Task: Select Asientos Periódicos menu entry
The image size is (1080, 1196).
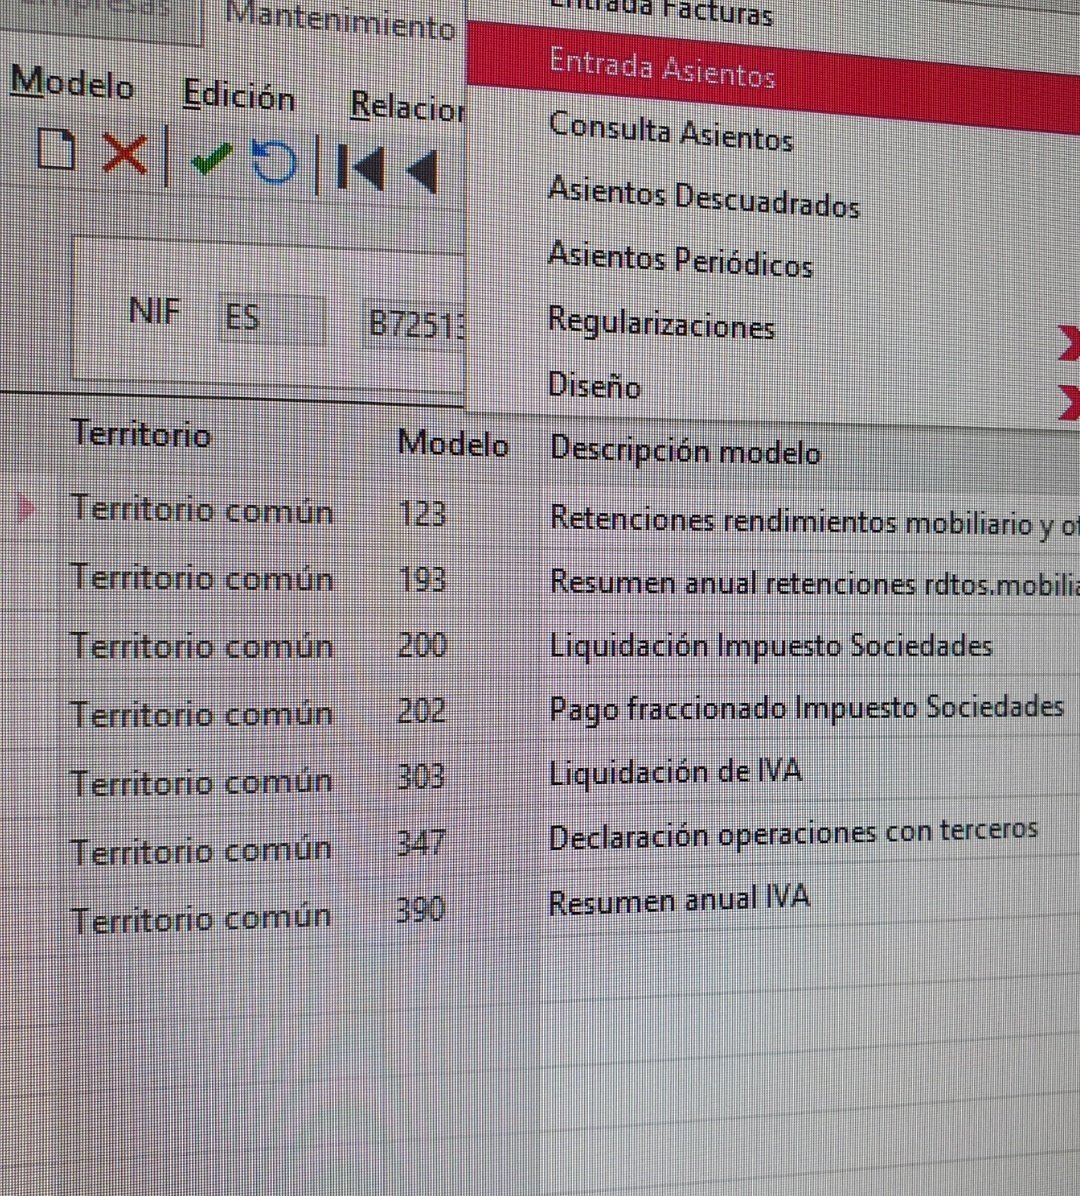Action: pyautogui.click(x=680, y=259)
